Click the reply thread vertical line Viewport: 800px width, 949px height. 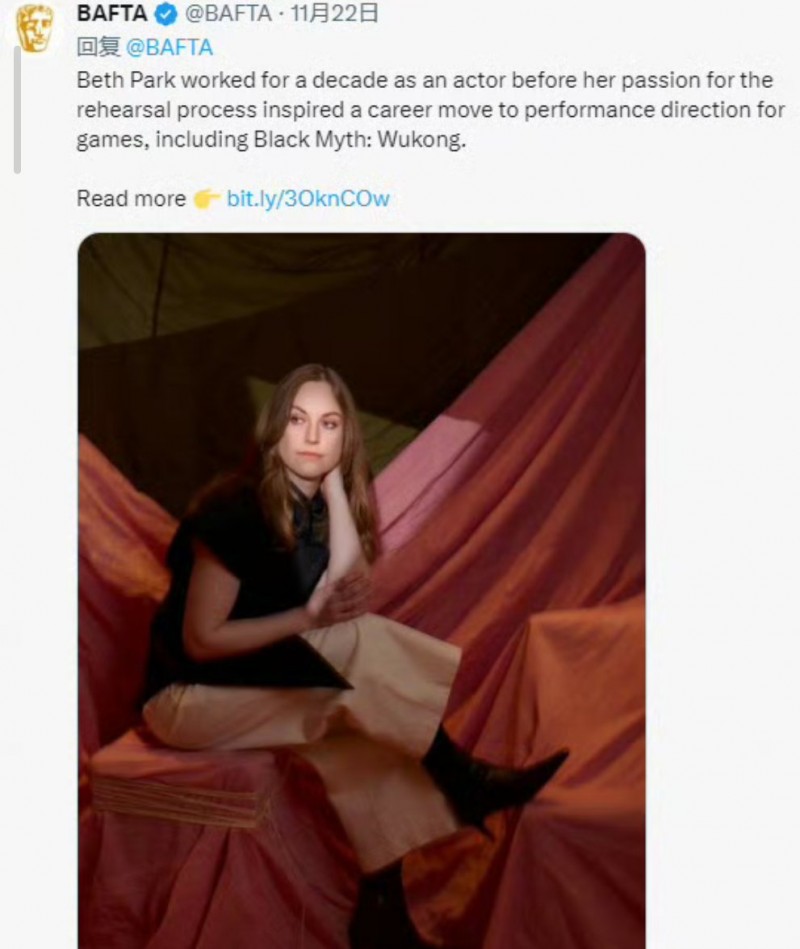coord(18,109)
